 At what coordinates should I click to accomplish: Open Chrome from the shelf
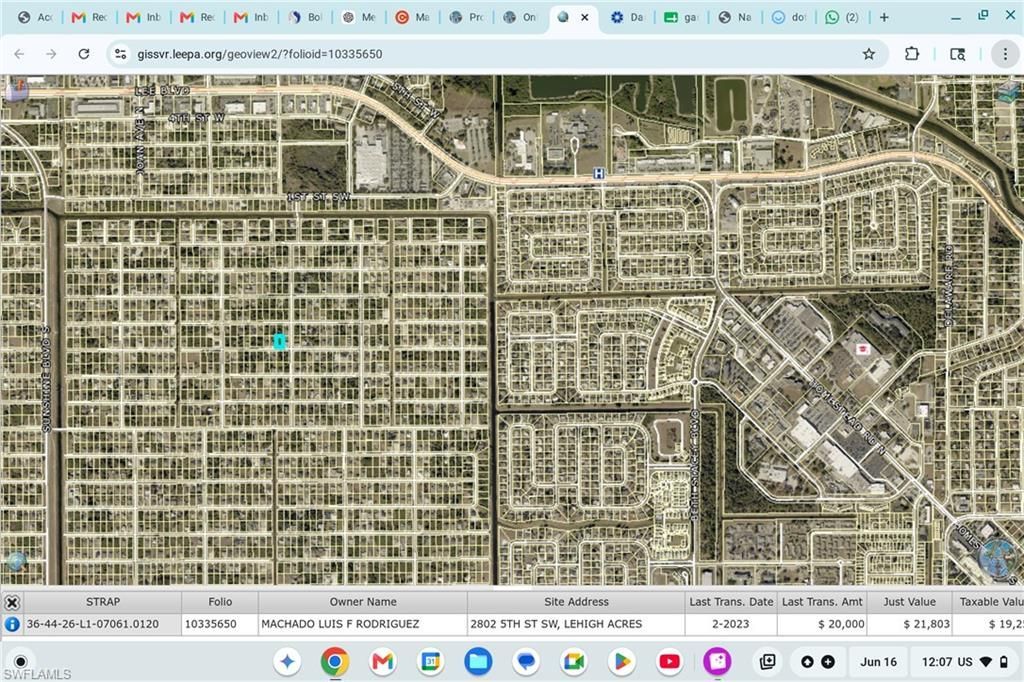(x=334, y=662)
